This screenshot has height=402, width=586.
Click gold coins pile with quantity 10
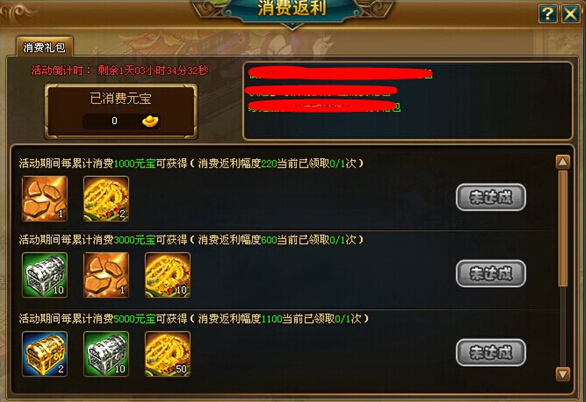(x=168, y=275)
